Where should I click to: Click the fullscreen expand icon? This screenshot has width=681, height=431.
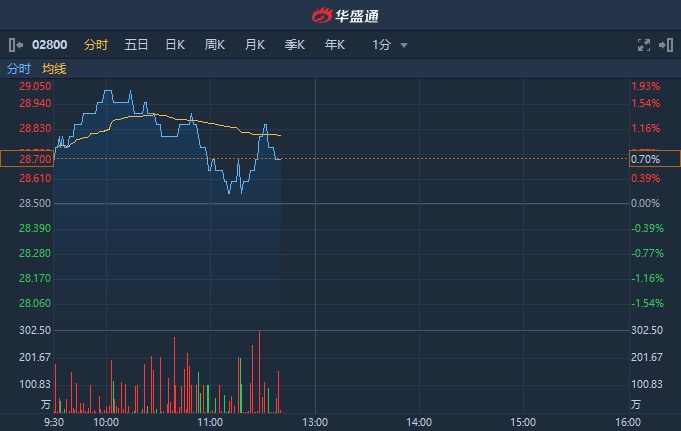click(x=644, y=44)
